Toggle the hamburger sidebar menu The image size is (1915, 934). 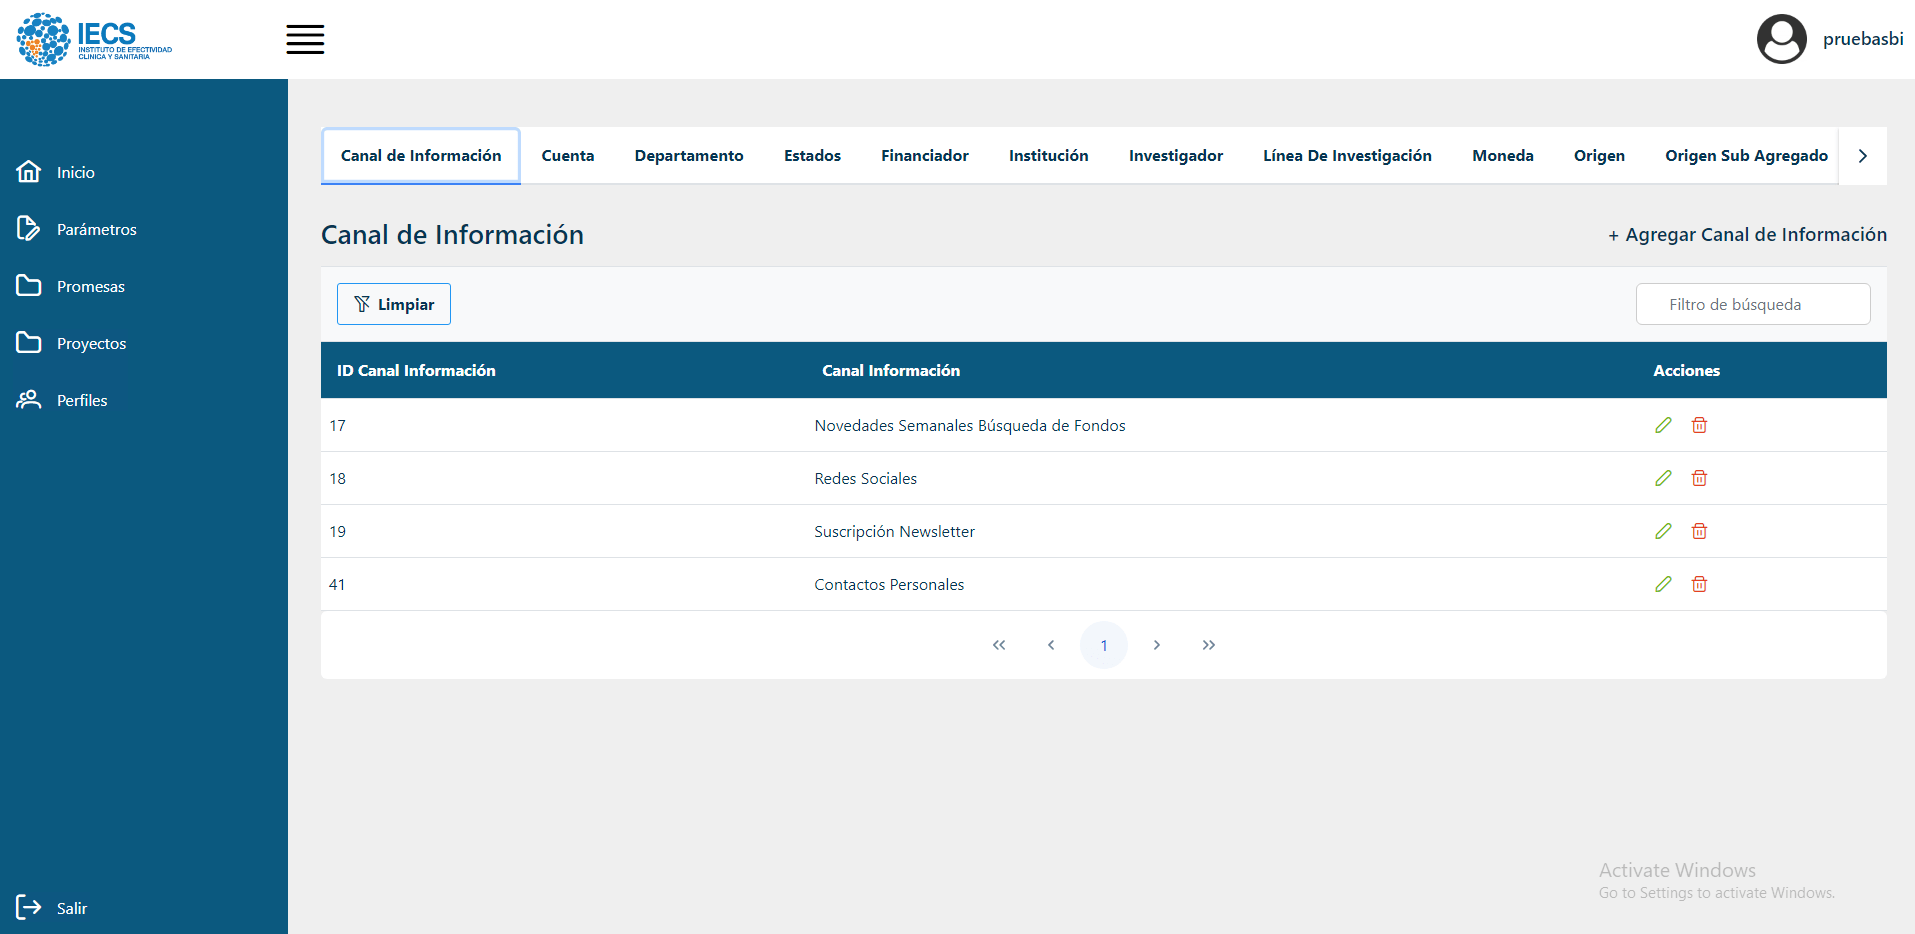(x=305, y=40)
